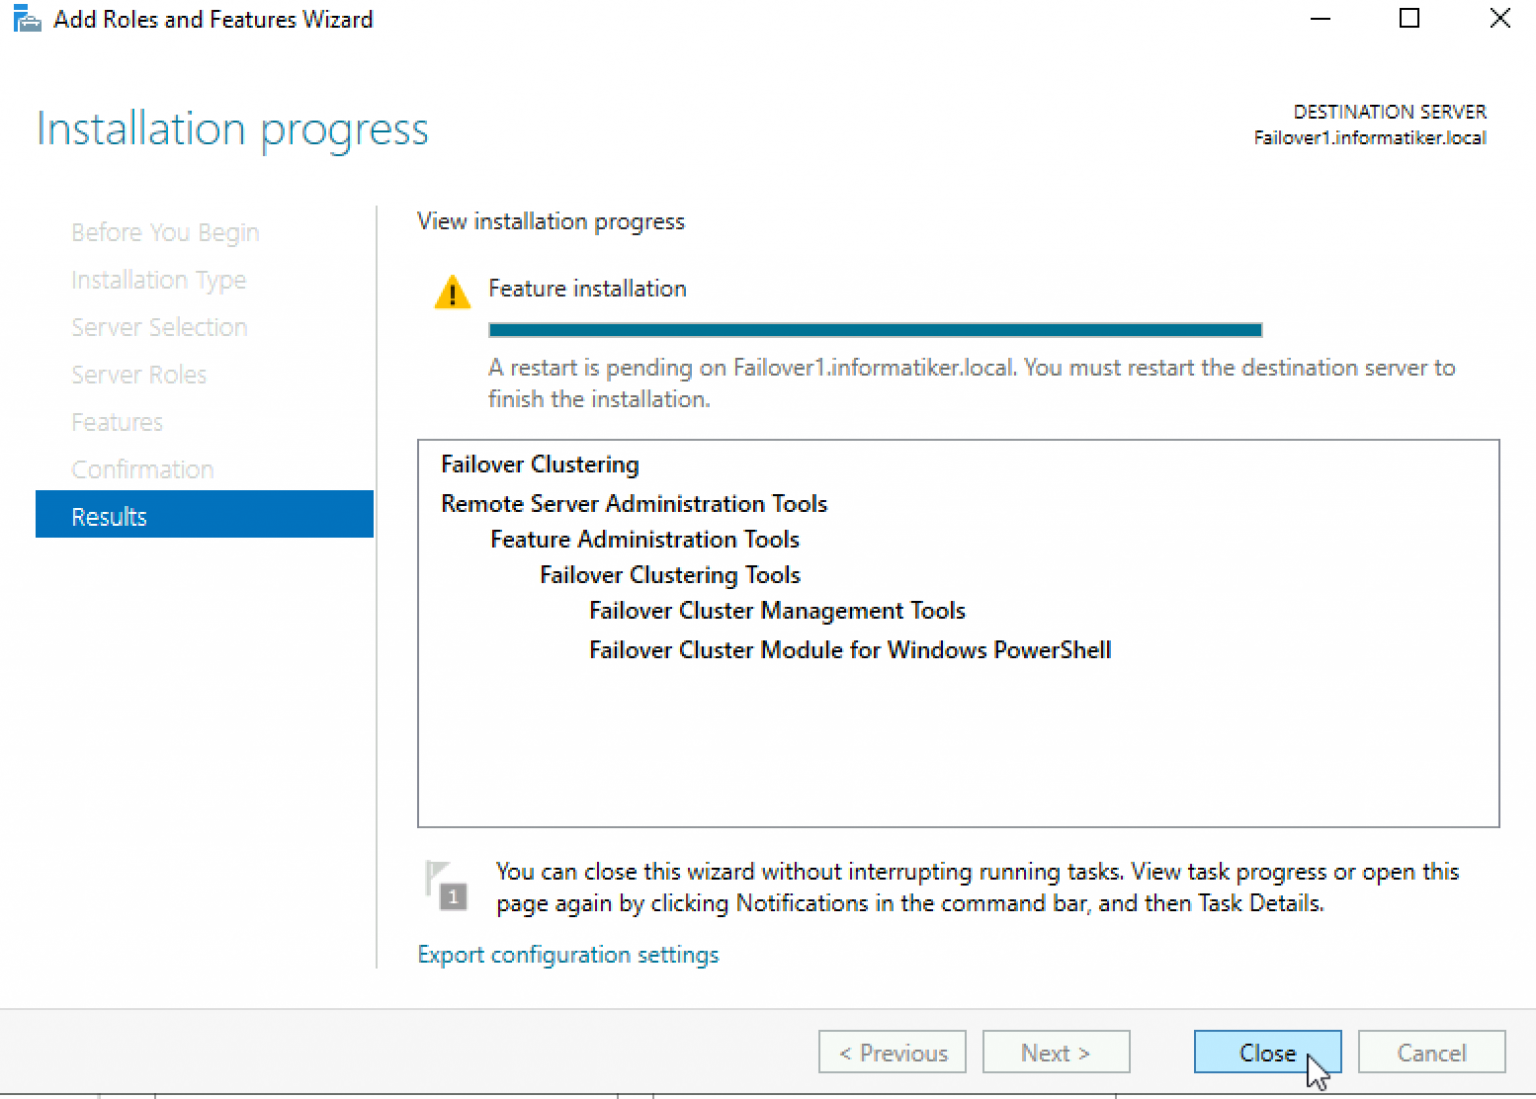Open Export configuration settings
Viewport: 1536px width, 1099px height.
[x=568, y=954]
